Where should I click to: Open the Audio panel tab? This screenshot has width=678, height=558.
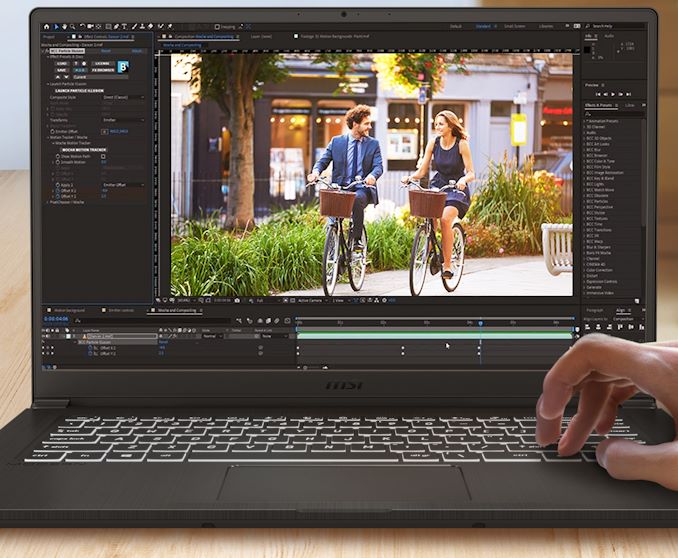[610, 36]
